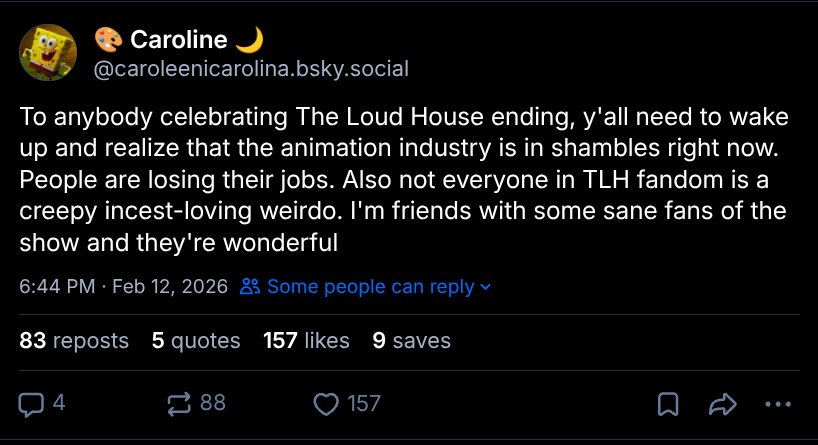818x445 pixels.
Task: Click the 6:44 PM Feb 12, 2026 timestamp
Action: [123, 287]
